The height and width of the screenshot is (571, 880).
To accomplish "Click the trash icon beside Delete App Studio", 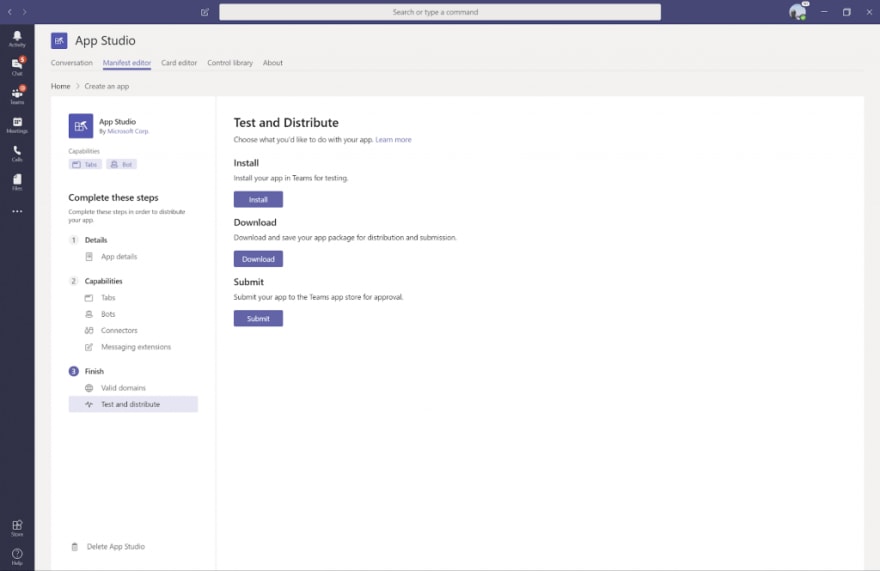I will point(75,546).
